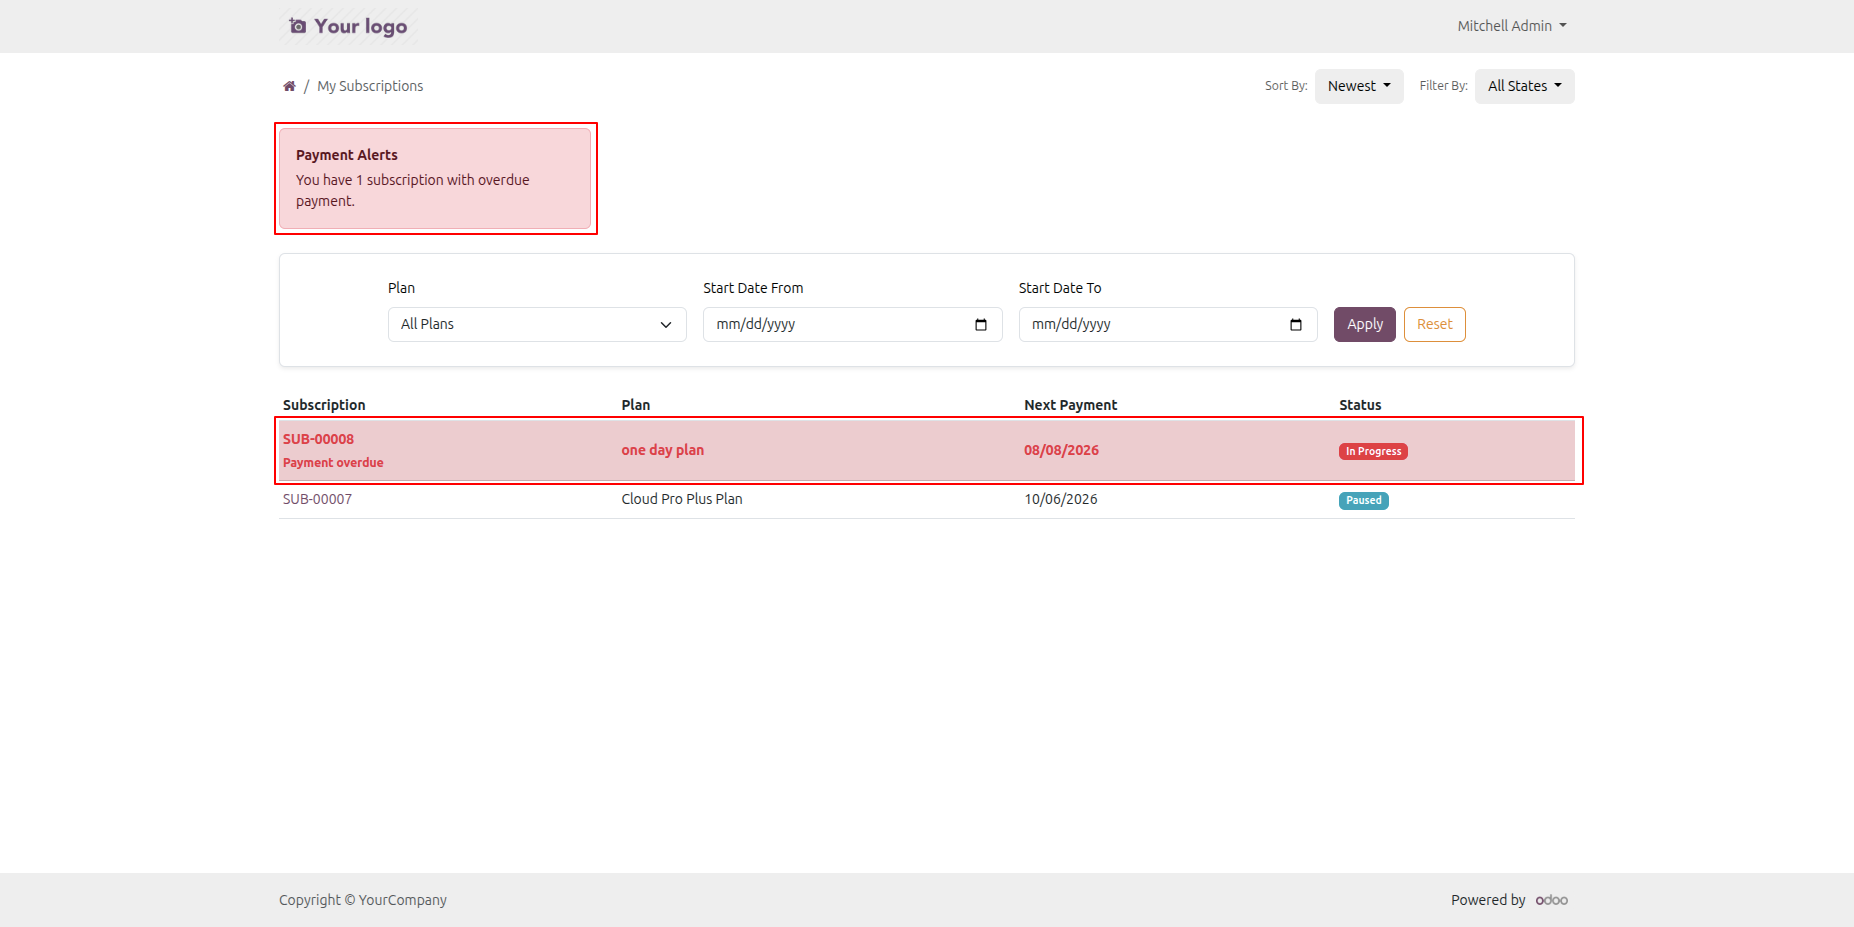Click the Odoo logo in footer
This screenshot has height=927, width=1854.
(1551, 900)
